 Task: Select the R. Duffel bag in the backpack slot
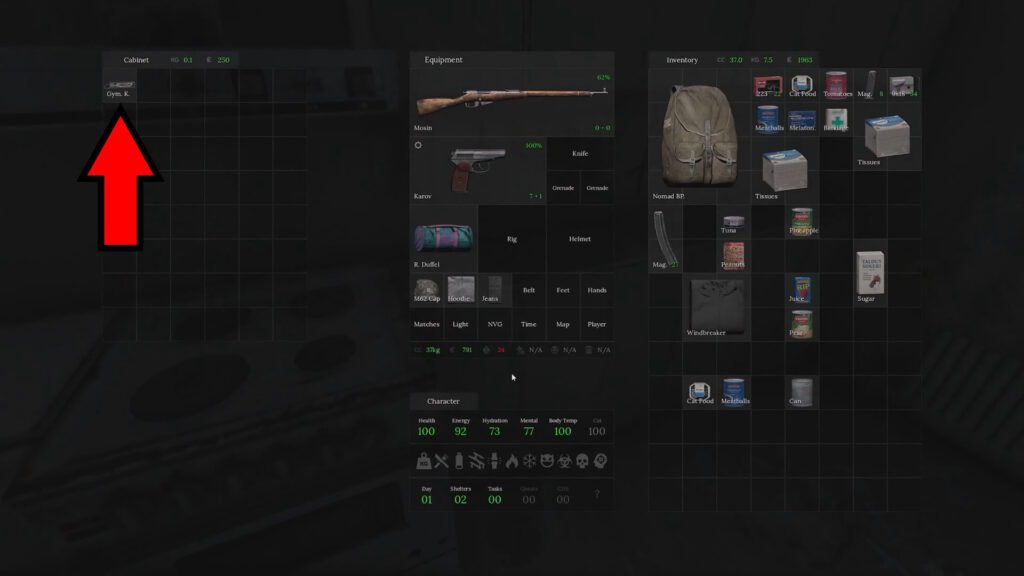tap(444, 238)
